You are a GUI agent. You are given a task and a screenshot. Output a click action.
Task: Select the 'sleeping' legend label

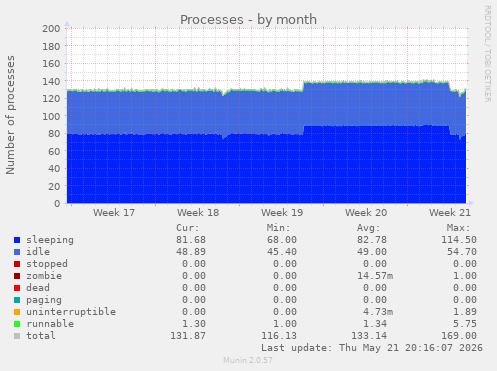50,240
